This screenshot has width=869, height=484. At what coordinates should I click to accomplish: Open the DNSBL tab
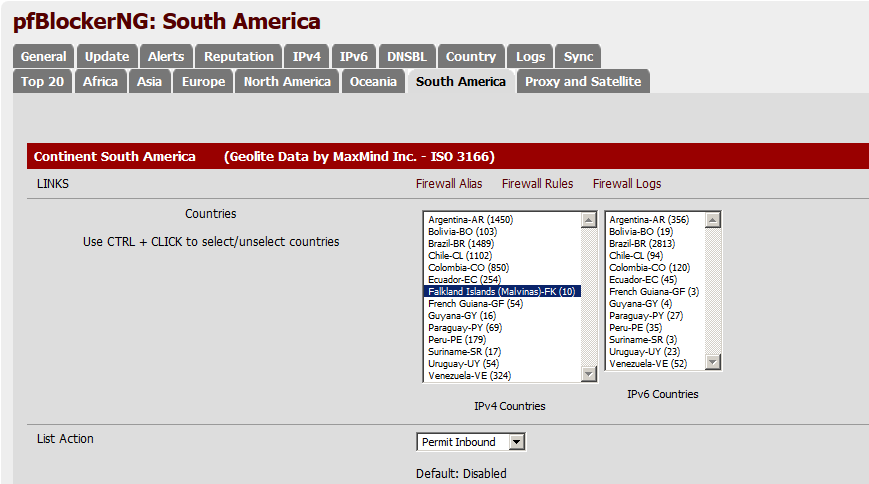tap(407, 57)
